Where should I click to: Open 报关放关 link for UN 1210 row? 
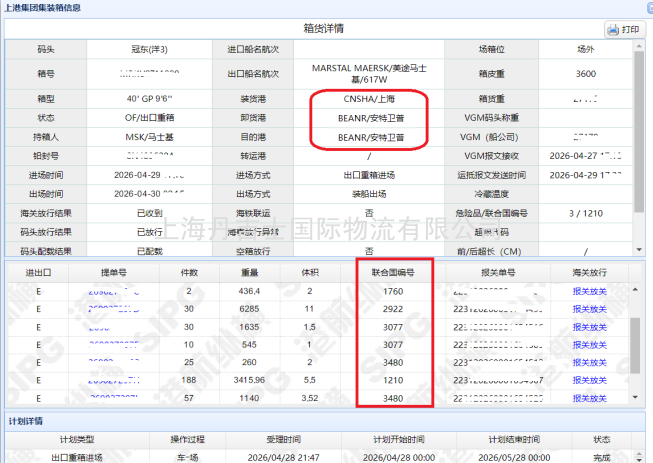click(x=589, y=380)
